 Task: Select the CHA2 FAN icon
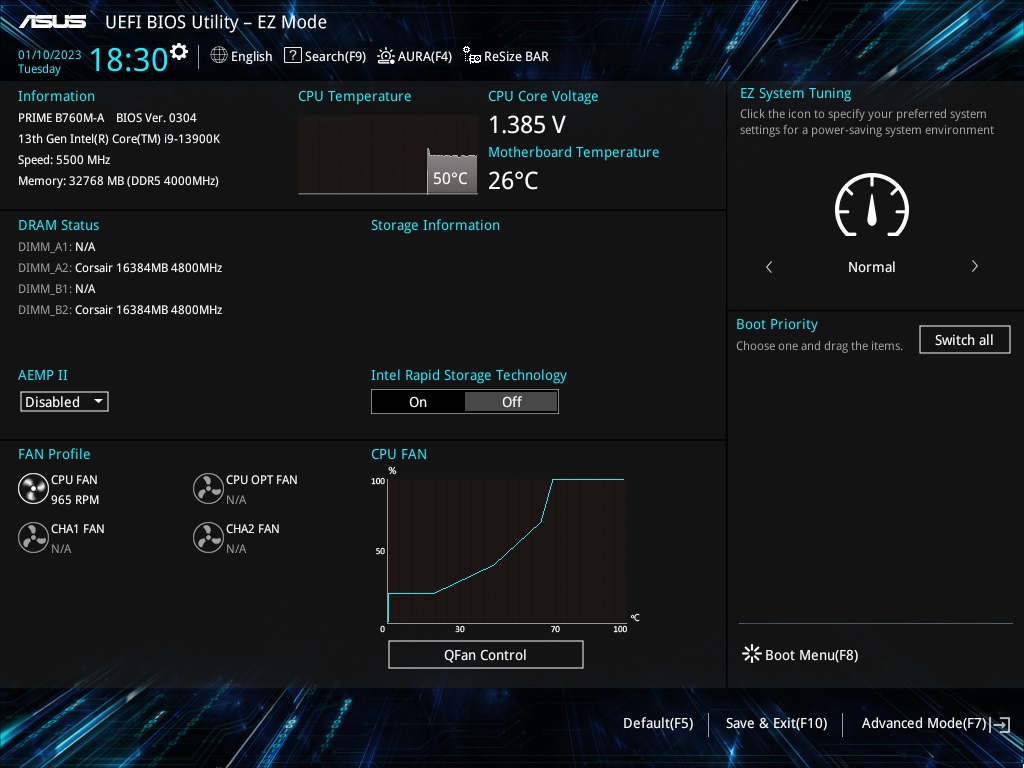[x=208, y=538]
